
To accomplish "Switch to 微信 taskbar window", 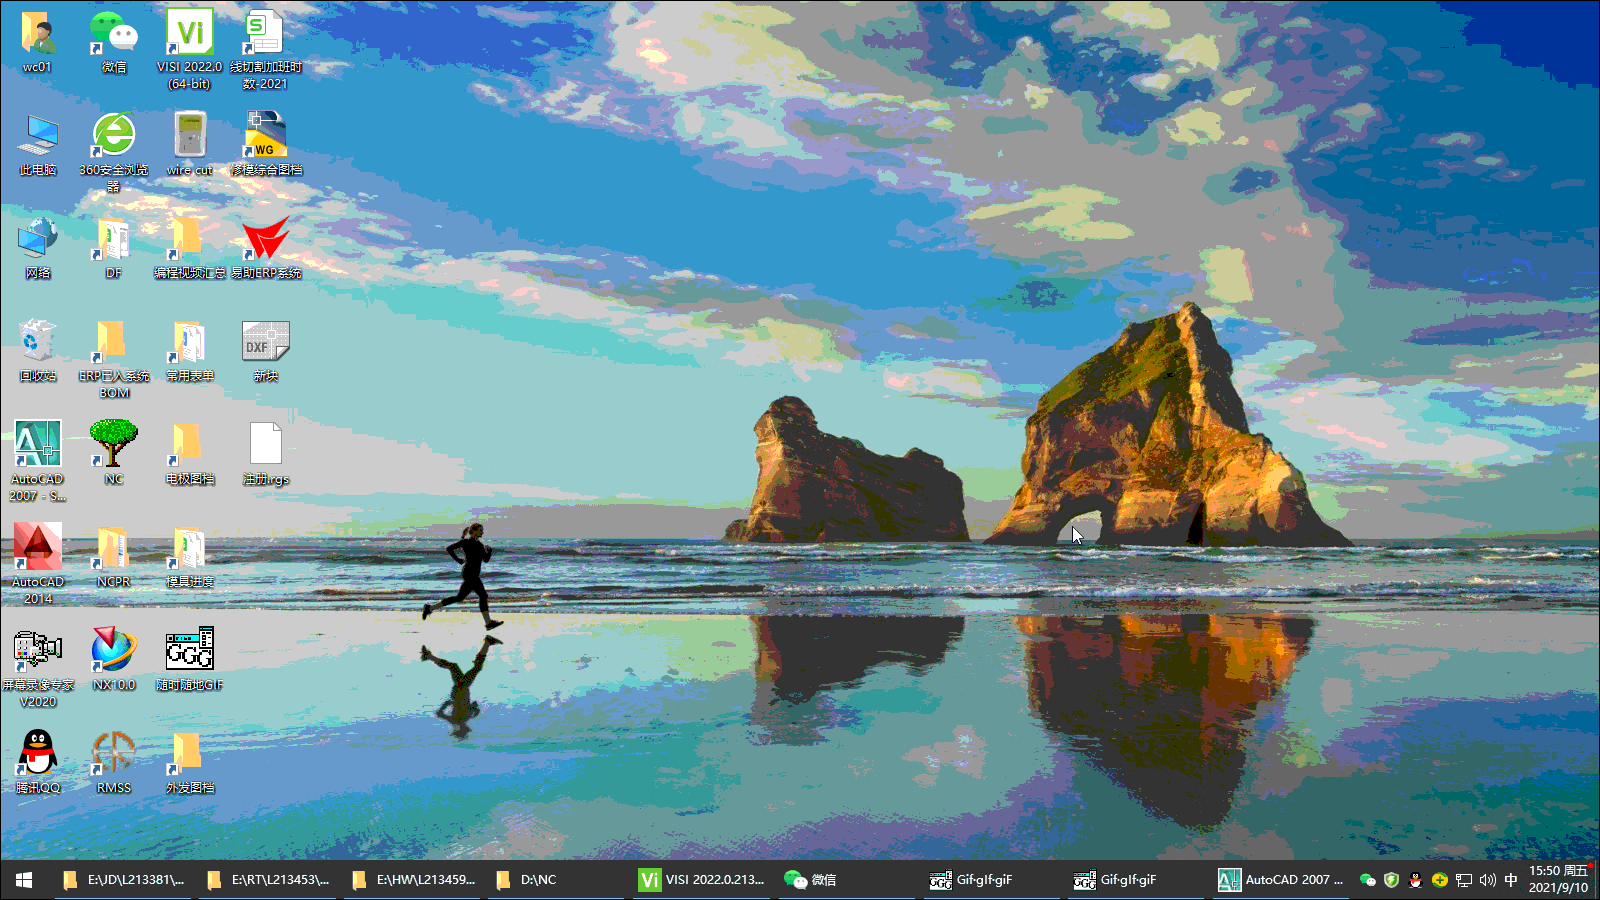I will 848,880.
